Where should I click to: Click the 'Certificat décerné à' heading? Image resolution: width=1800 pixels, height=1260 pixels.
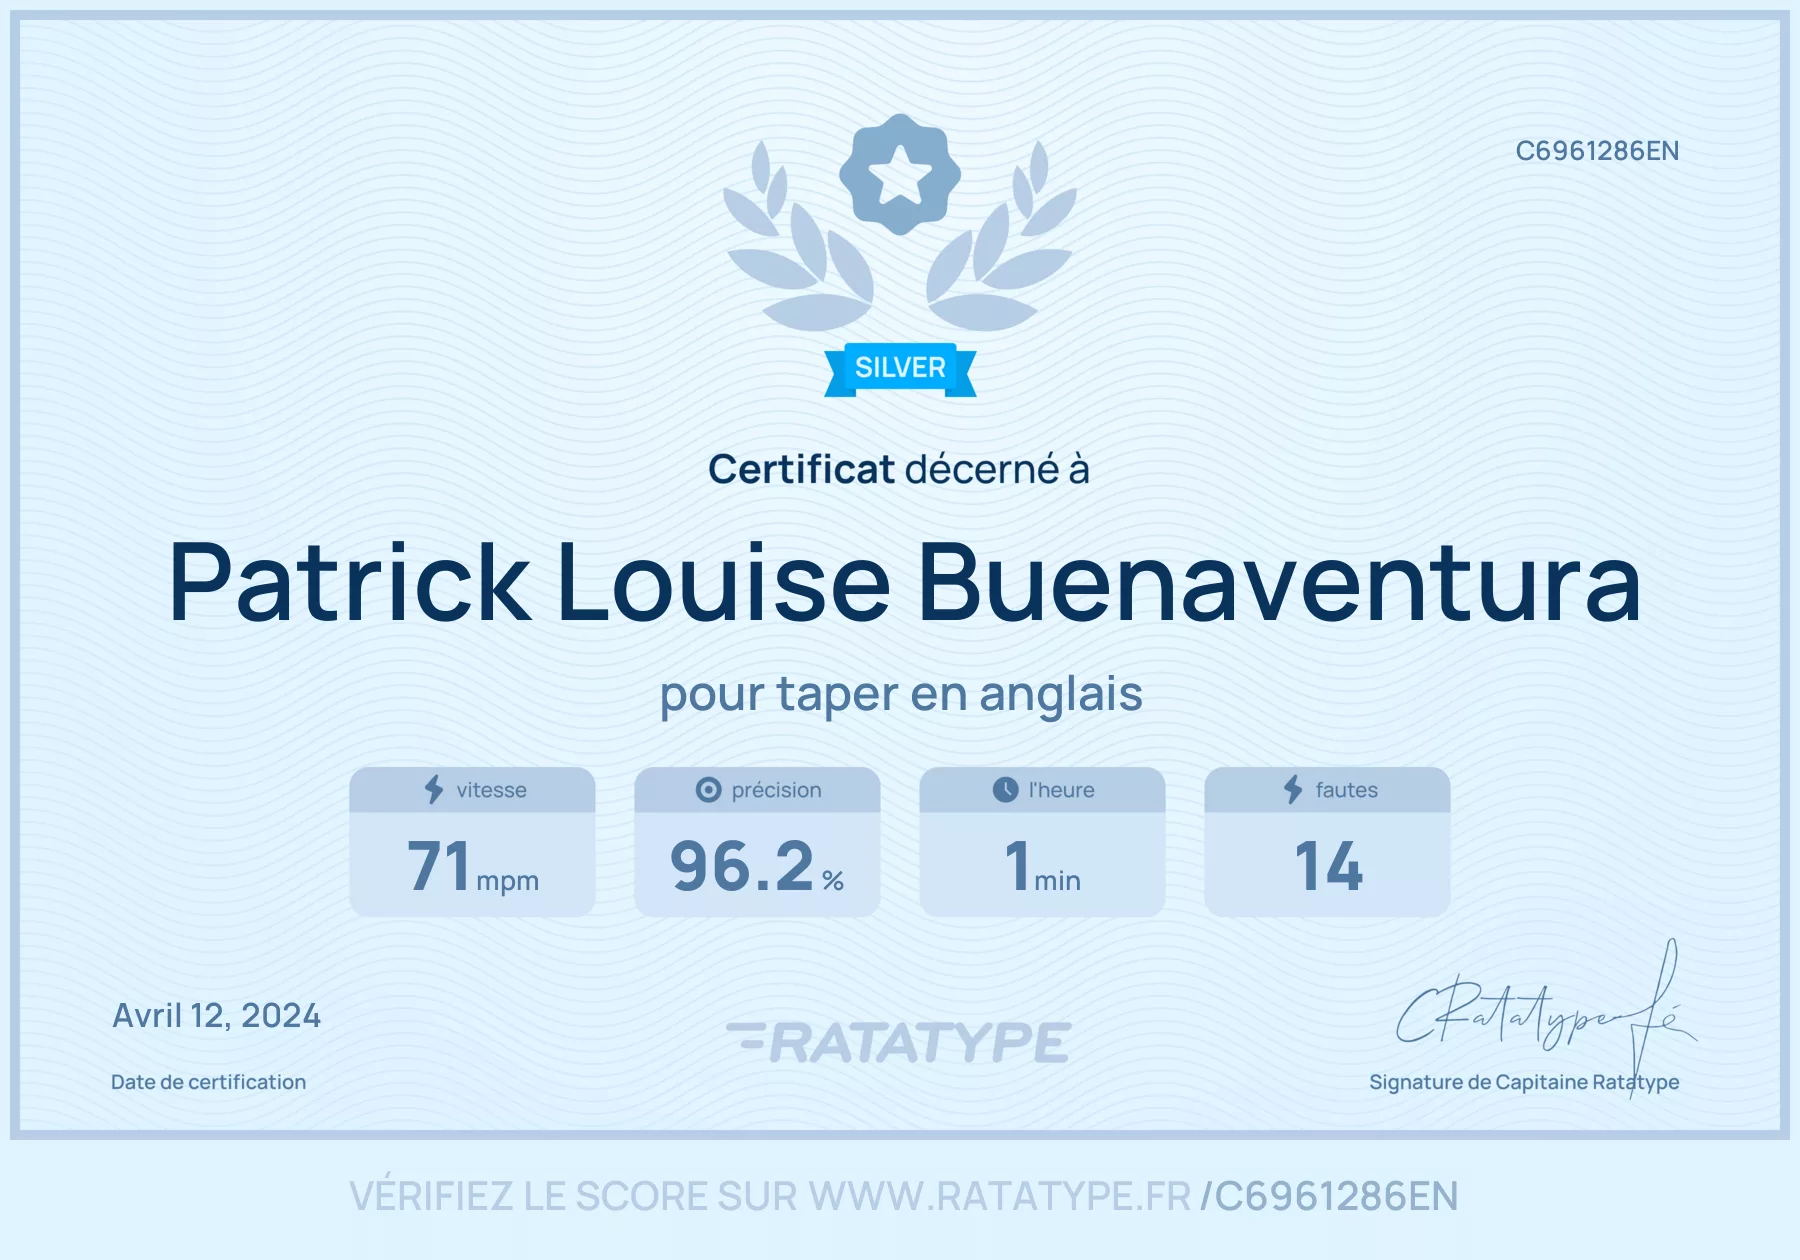point(899,469)
